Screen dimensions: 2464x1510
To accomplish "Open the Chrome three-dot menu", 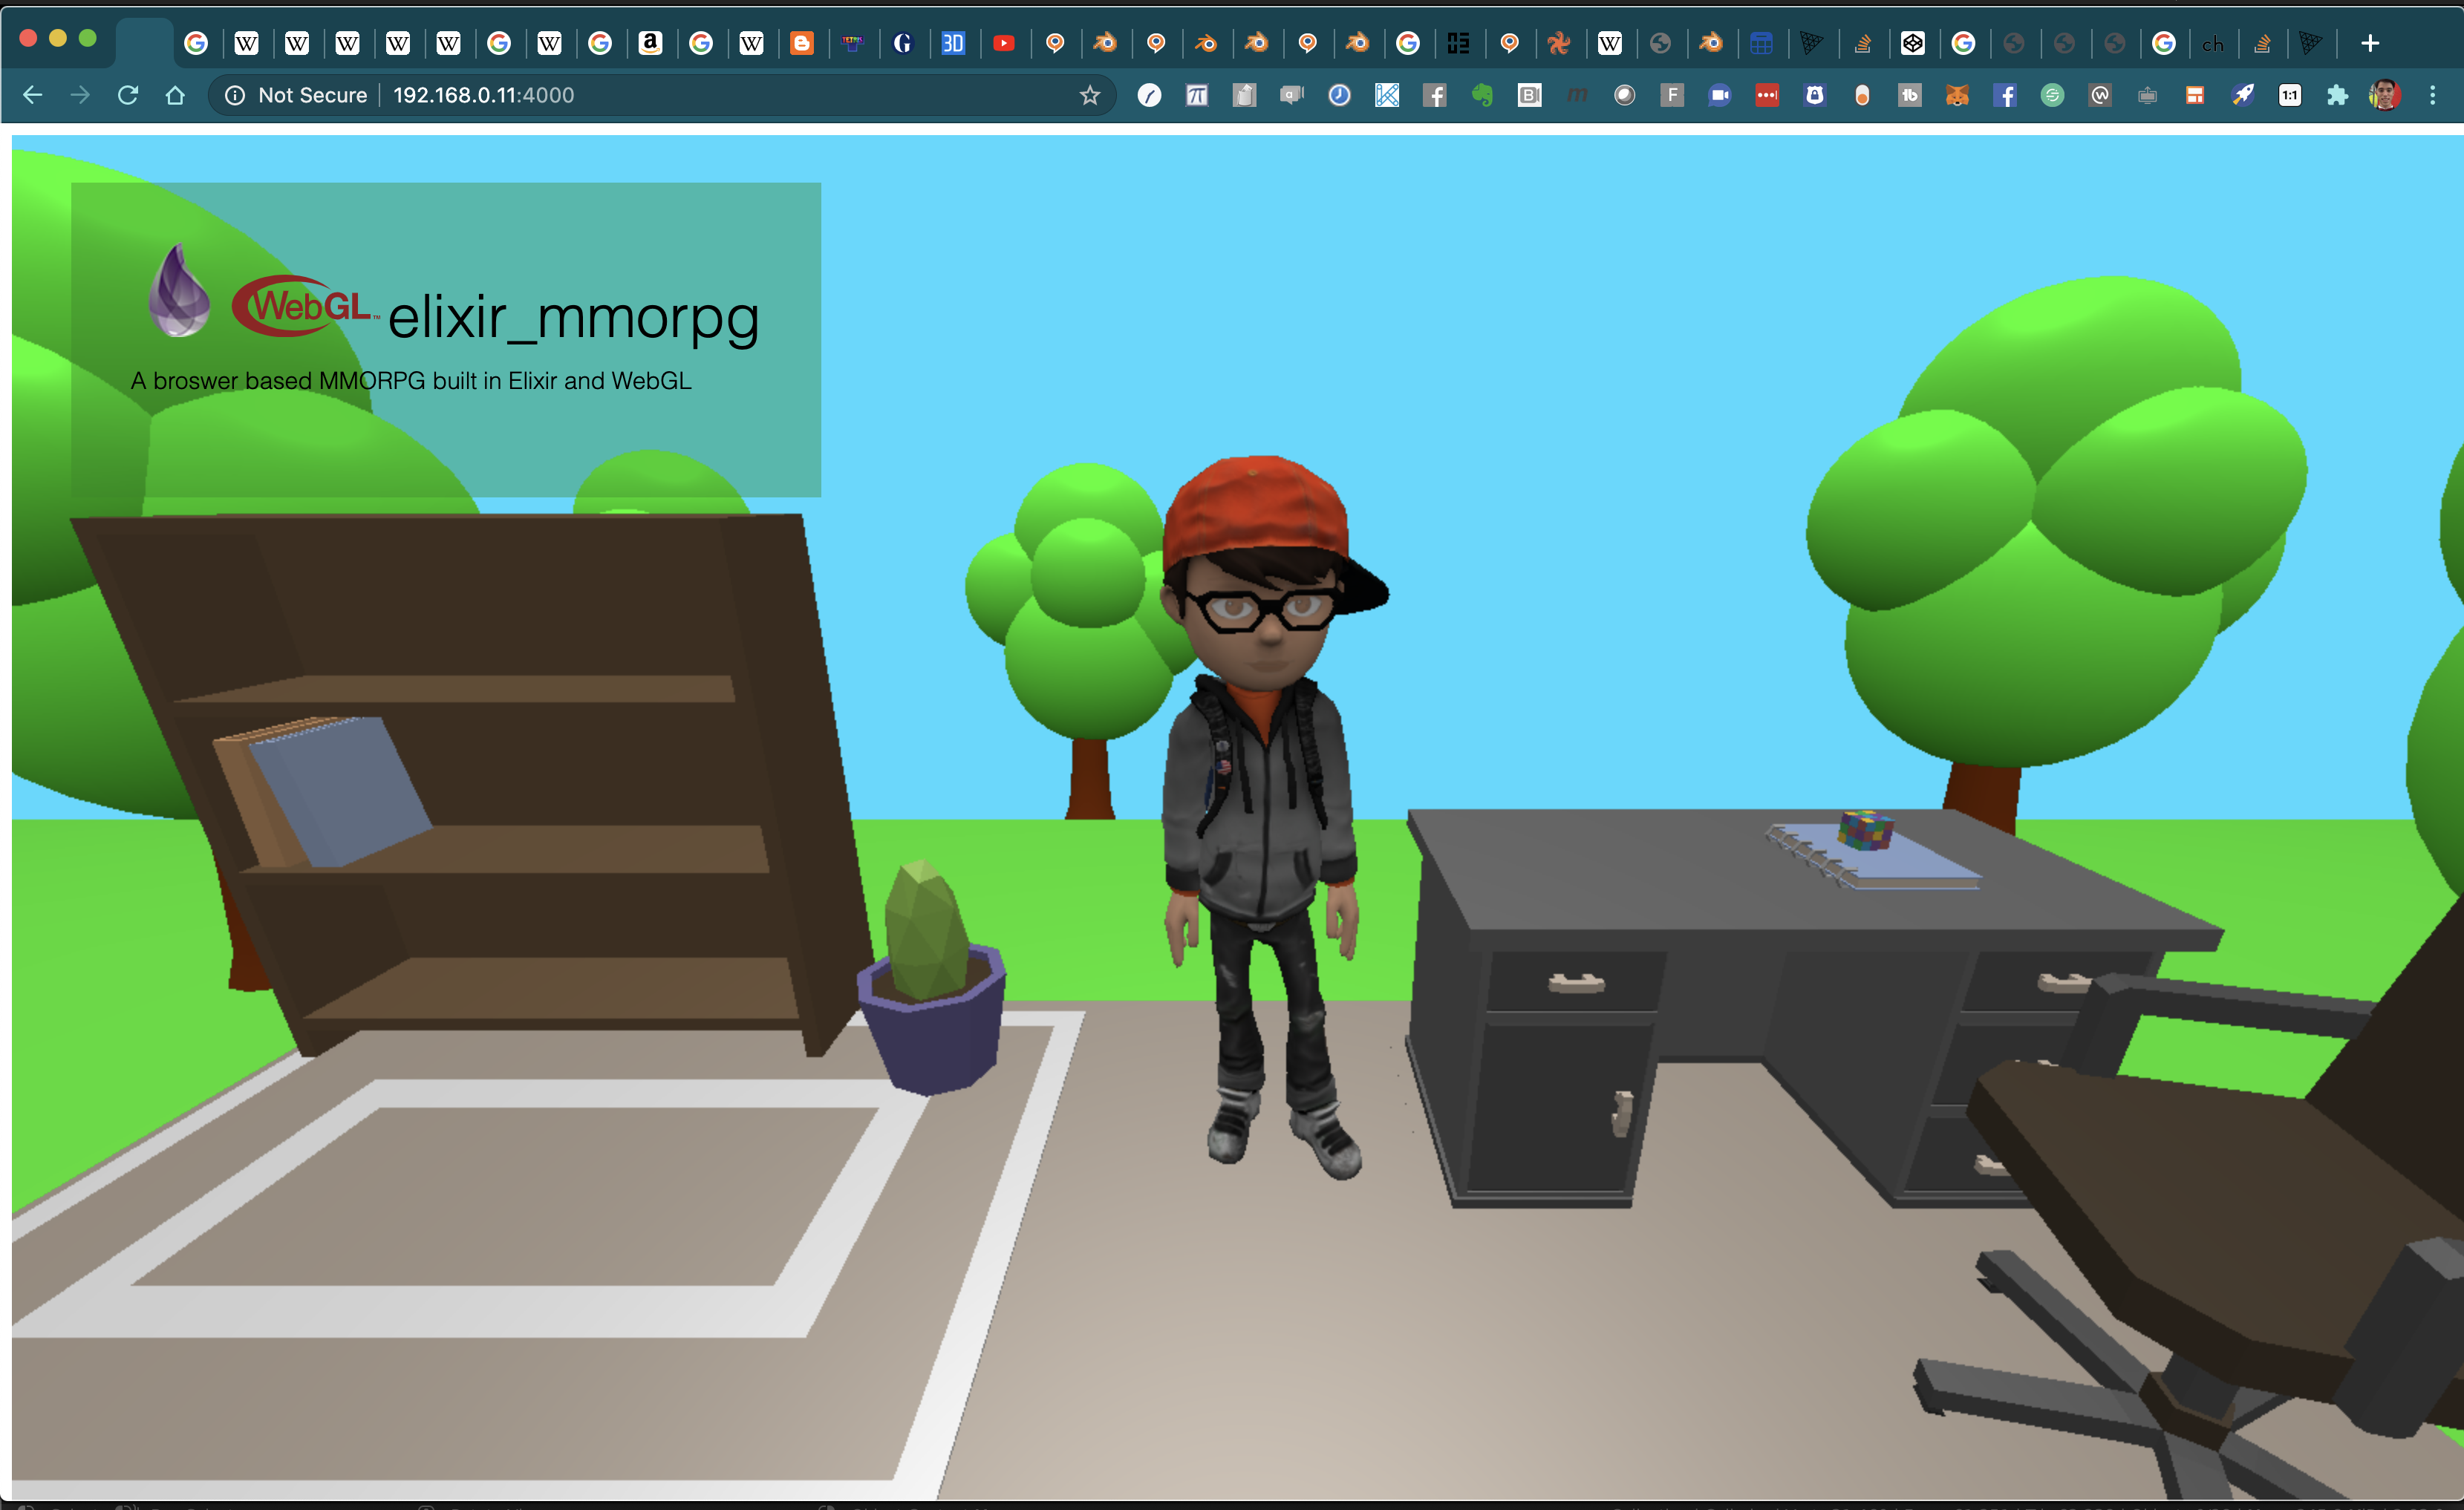I will (2433, 95).
